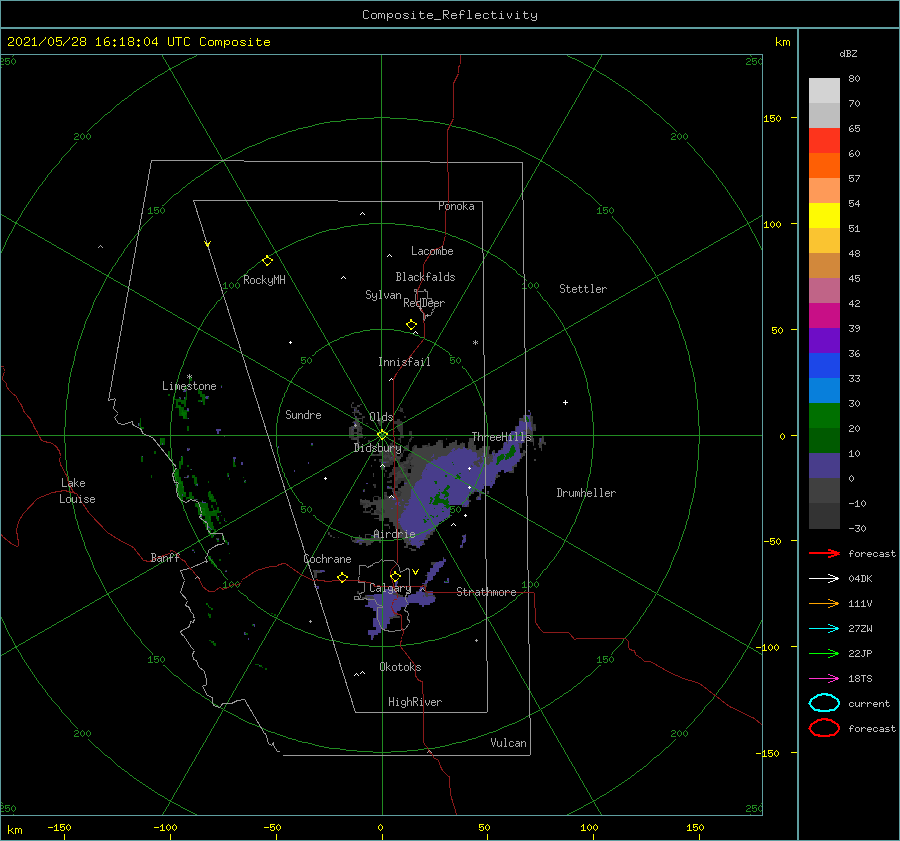Click the magenta 18TS arrow icon
900x841 pixels.
tap(824, 679)
